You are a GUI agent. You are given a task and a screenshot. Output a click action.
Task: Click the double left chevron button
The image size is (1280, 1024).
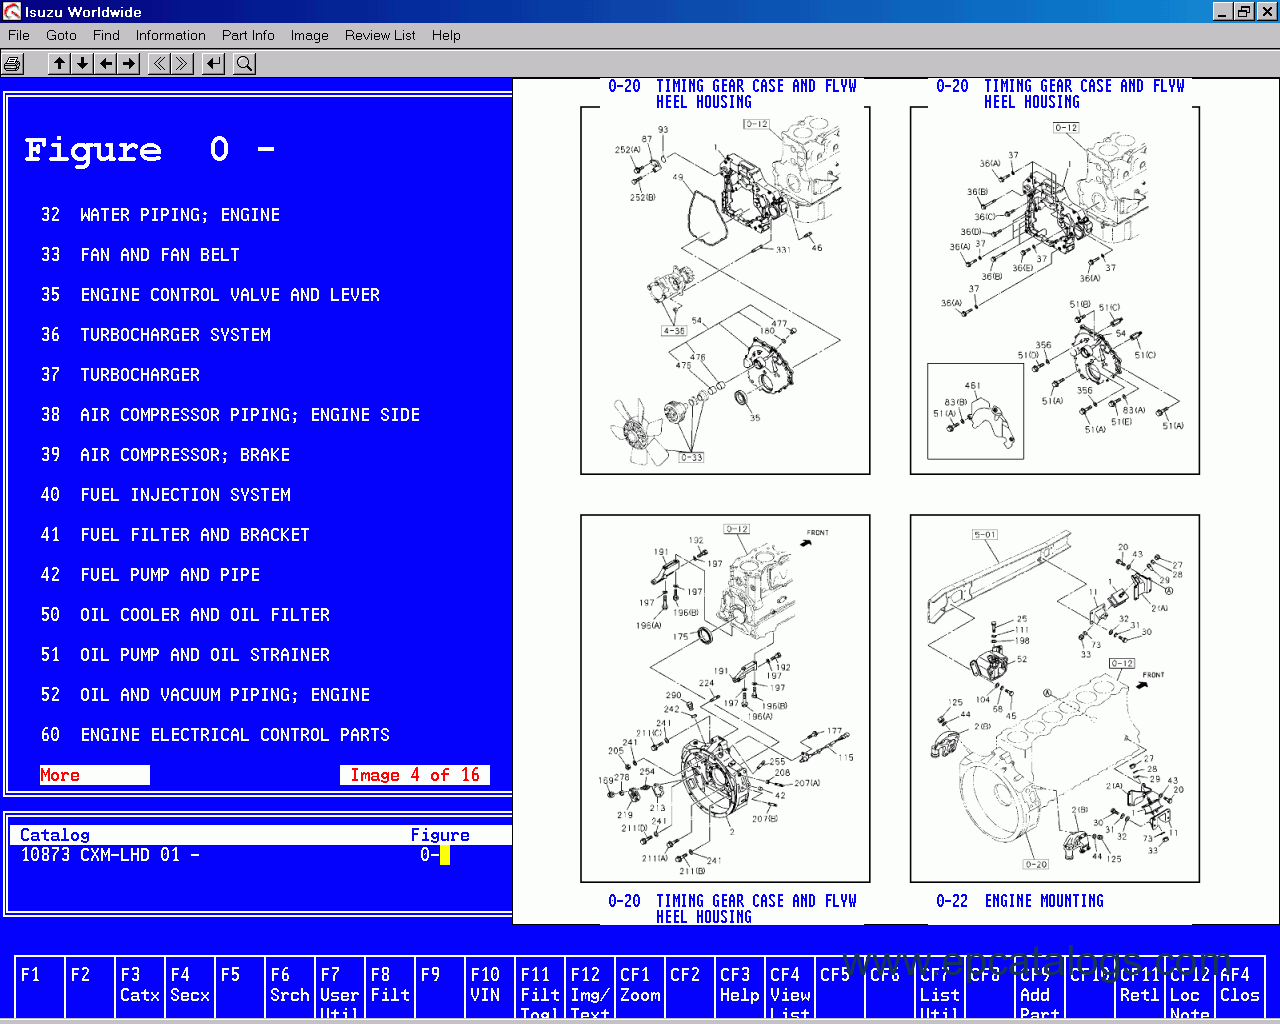[x=159, y=64]
